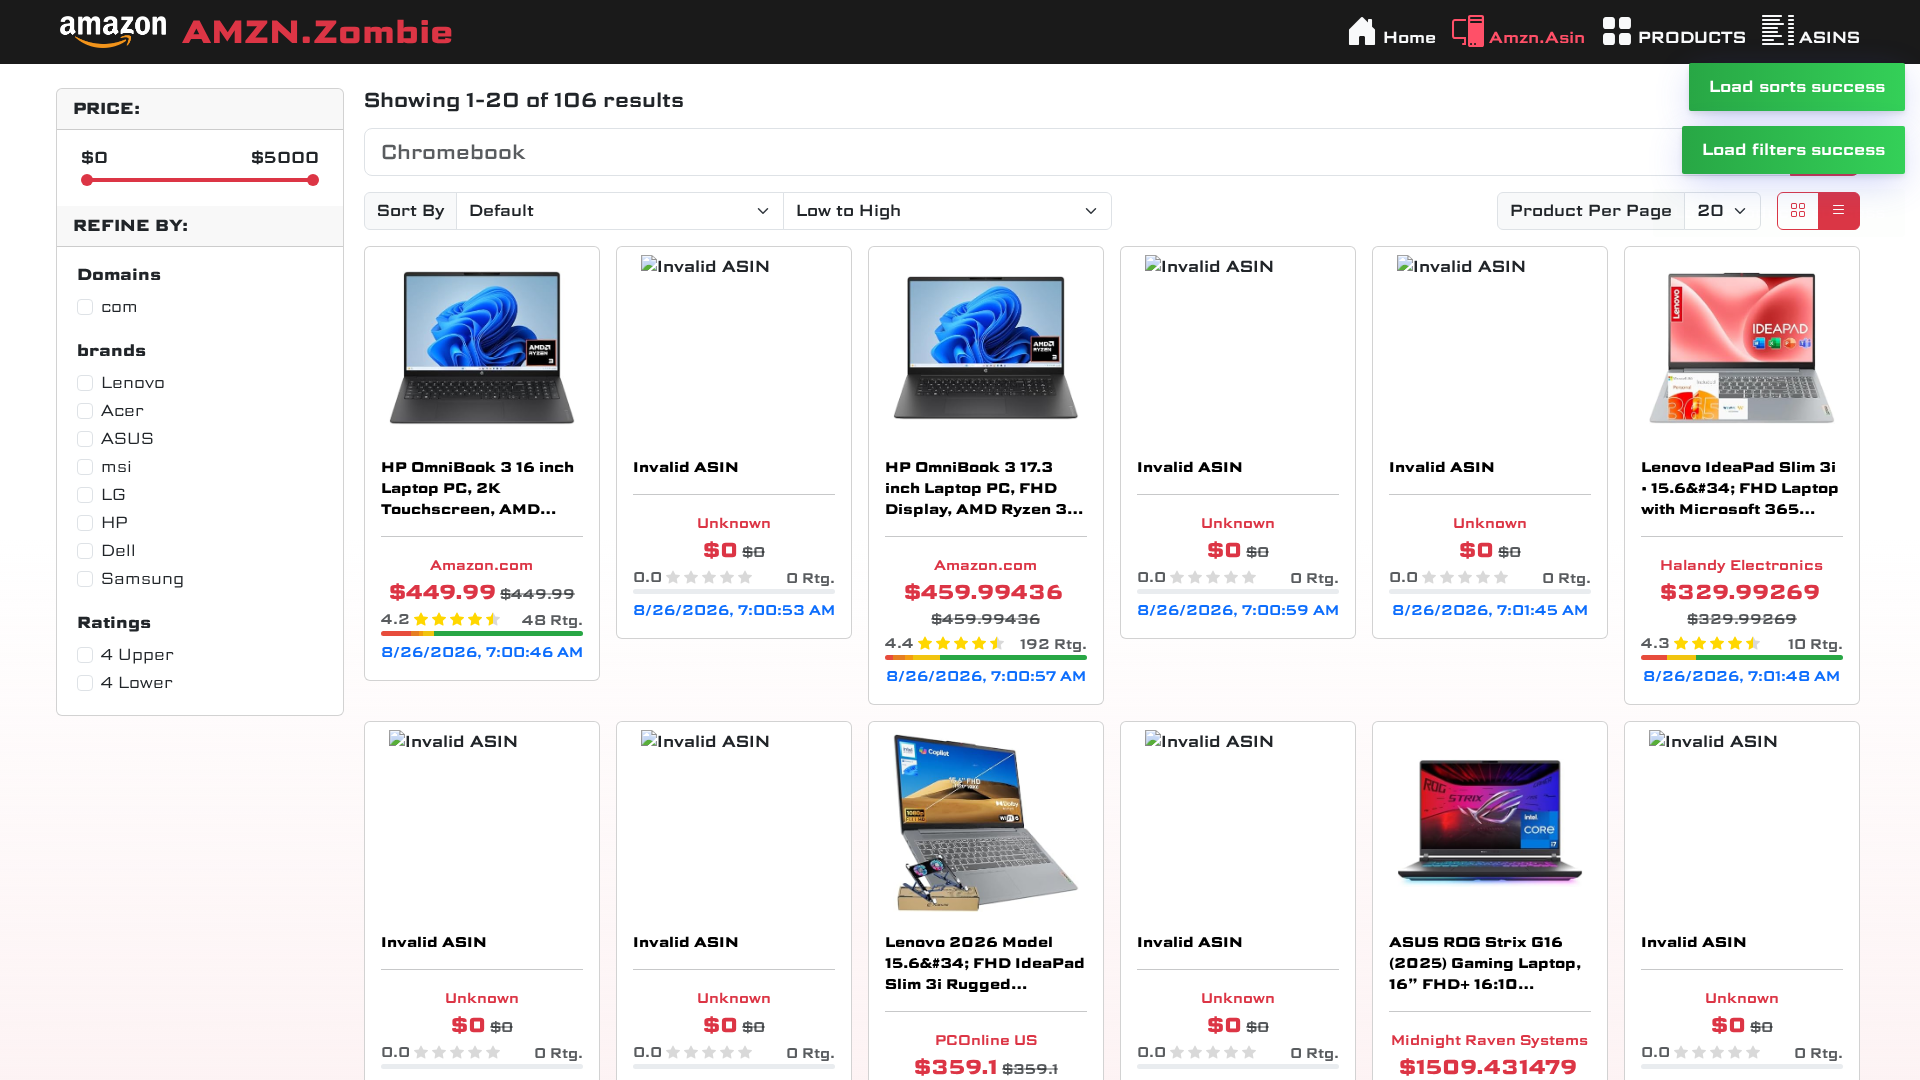The height and width of the screenshot is (1080, 1920).
Task: Open Lenovo 2026 Model IdeaPad image
Action: click(986, 823)
